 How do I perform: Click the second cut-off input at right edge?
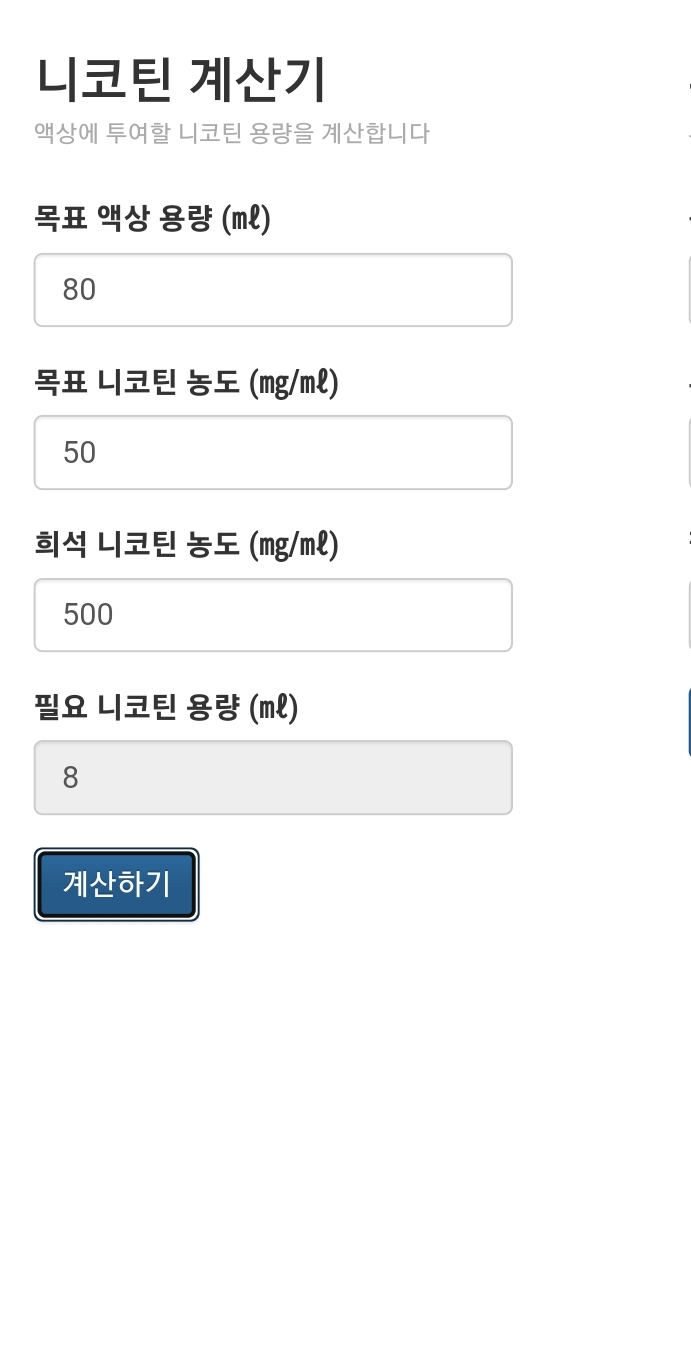pyautogui.click(x=689, y=452)
